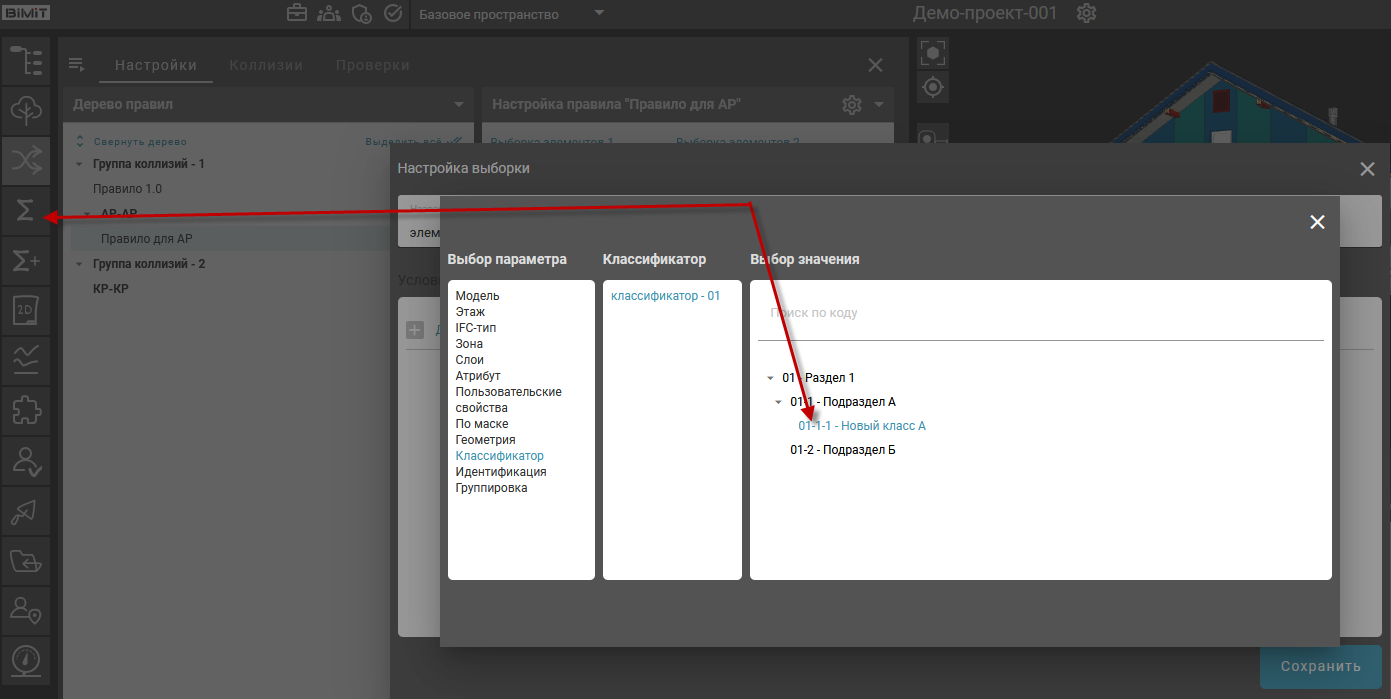Click the Поиск по коду search field
The image size is (1391, 699).
click(x=1040, y=314)
